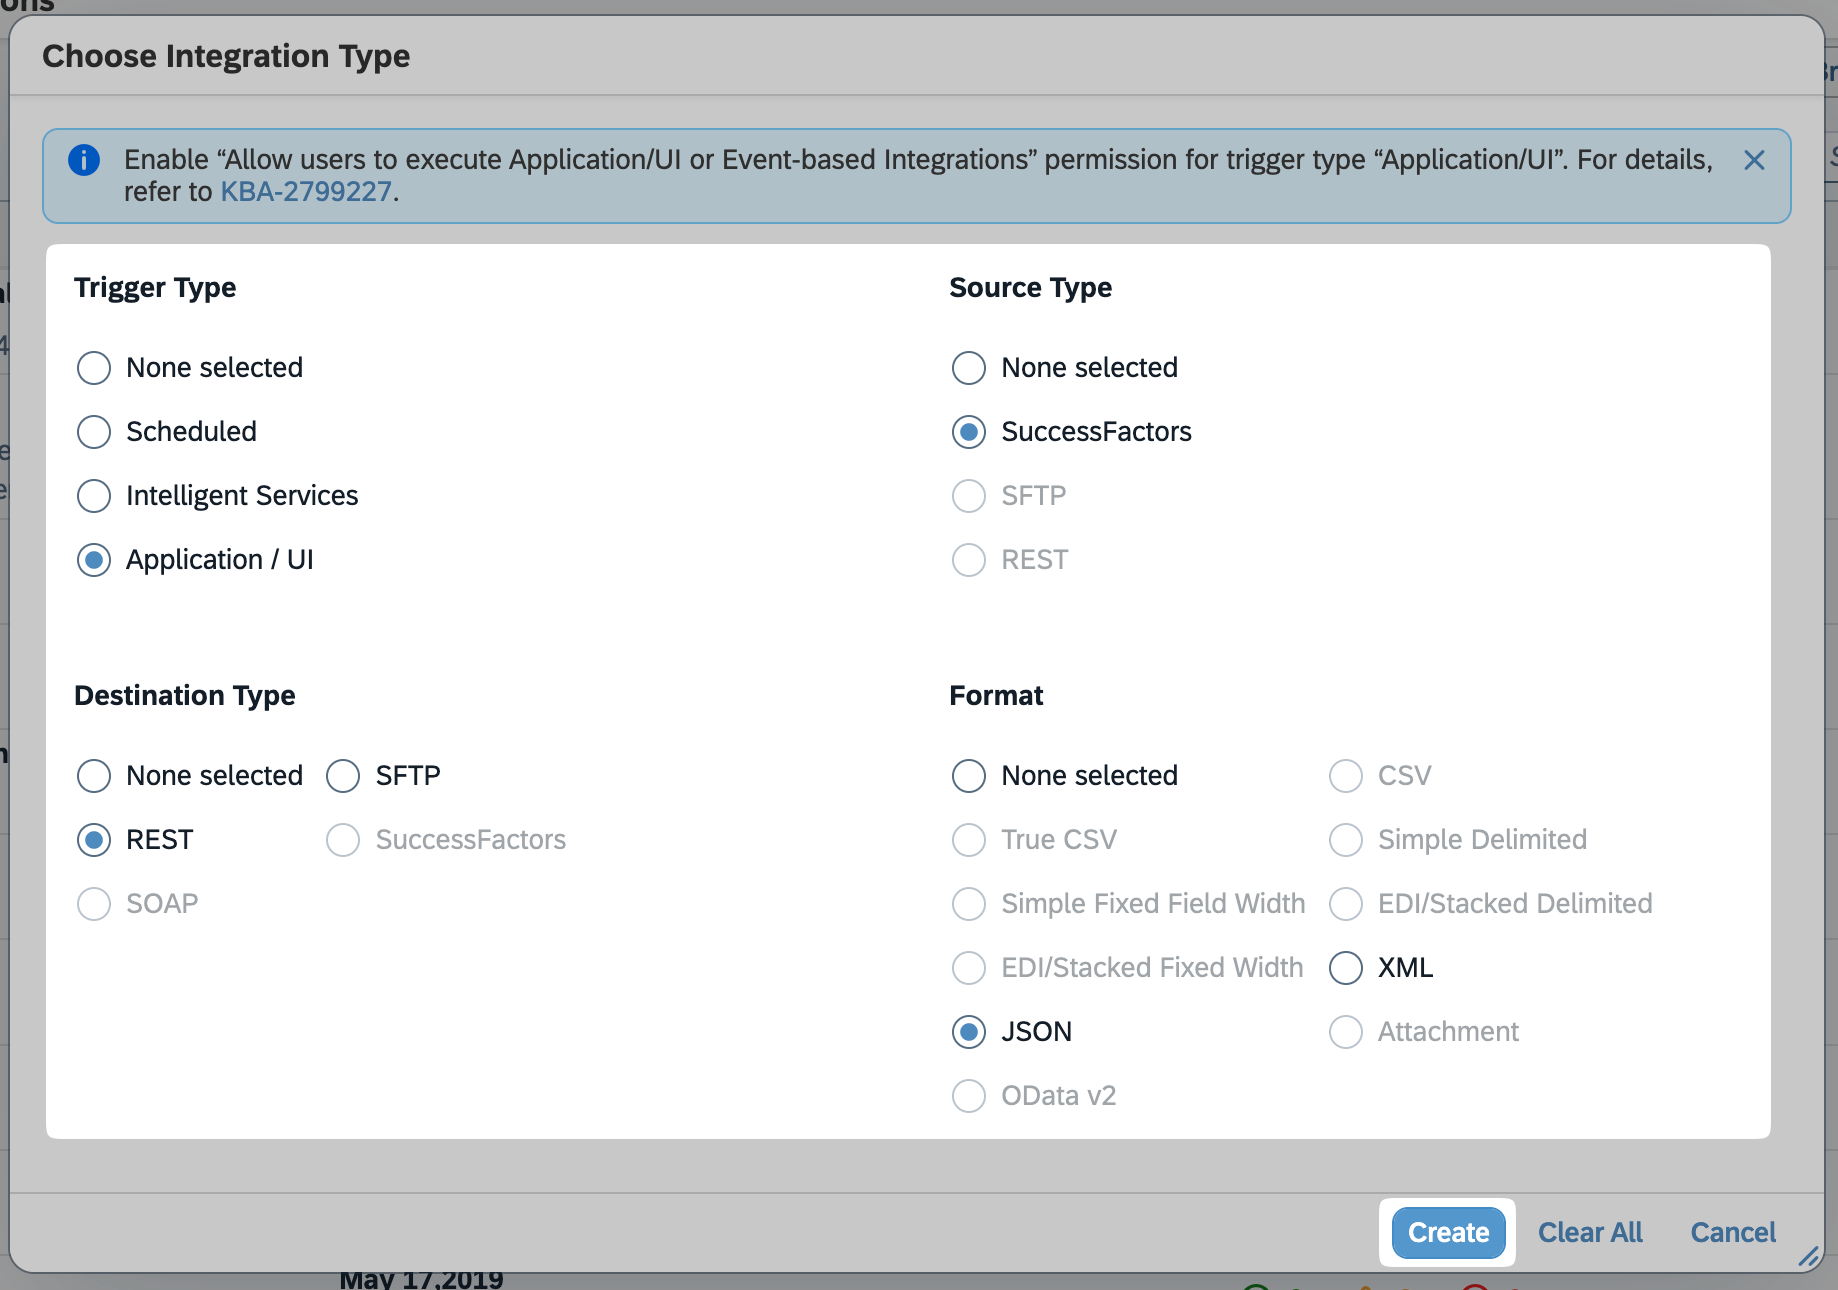The image size is (1838, 1290).
Task: Set Format to None selected
Action: [x=969, y=776]
